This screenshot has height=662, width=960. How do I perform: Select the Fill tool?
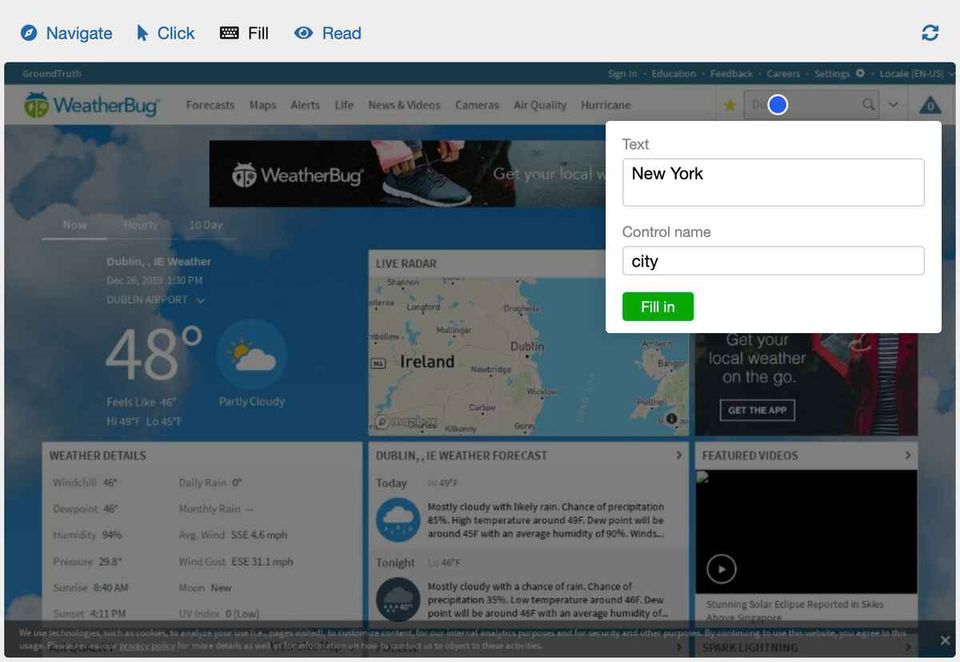coord(244,33)
